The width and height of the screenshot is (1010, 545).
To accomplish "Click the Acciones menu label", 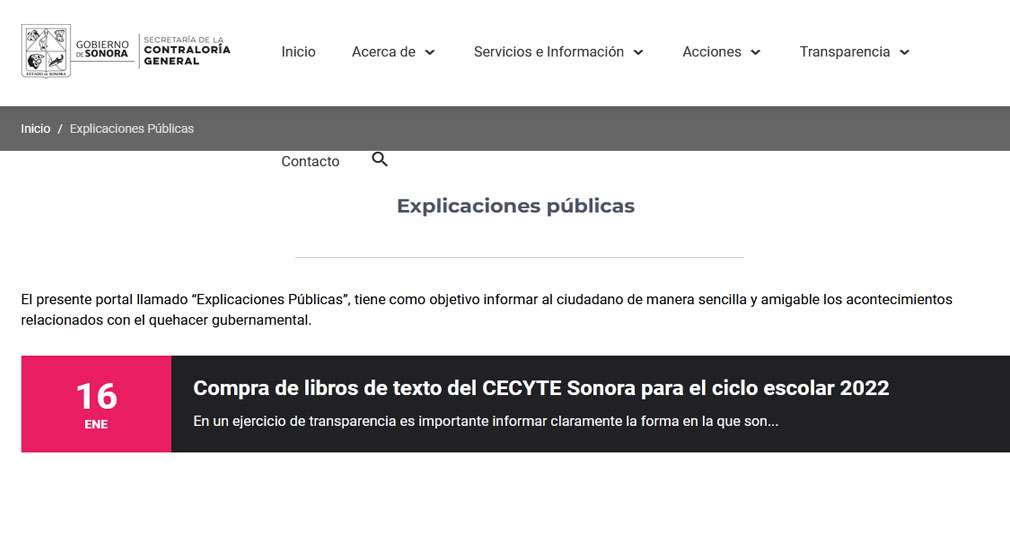I will click(711, 52).
